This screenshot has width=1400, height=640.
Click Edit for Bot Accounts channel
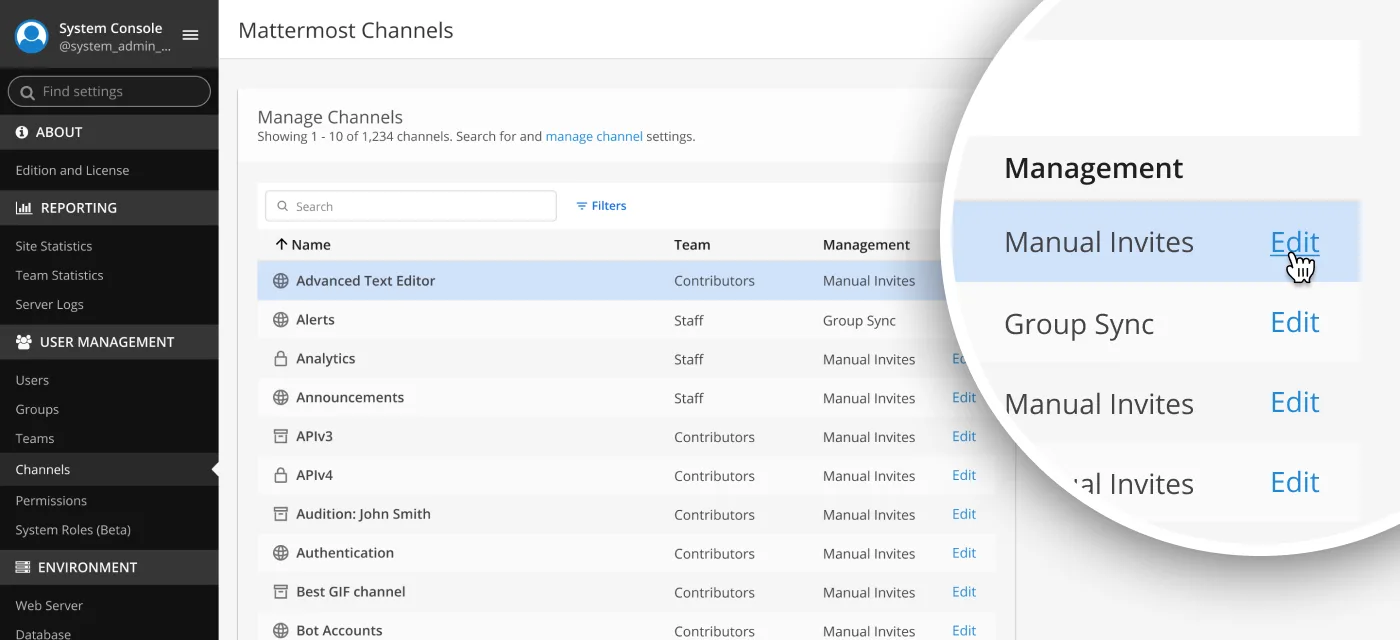click(964, 631)
